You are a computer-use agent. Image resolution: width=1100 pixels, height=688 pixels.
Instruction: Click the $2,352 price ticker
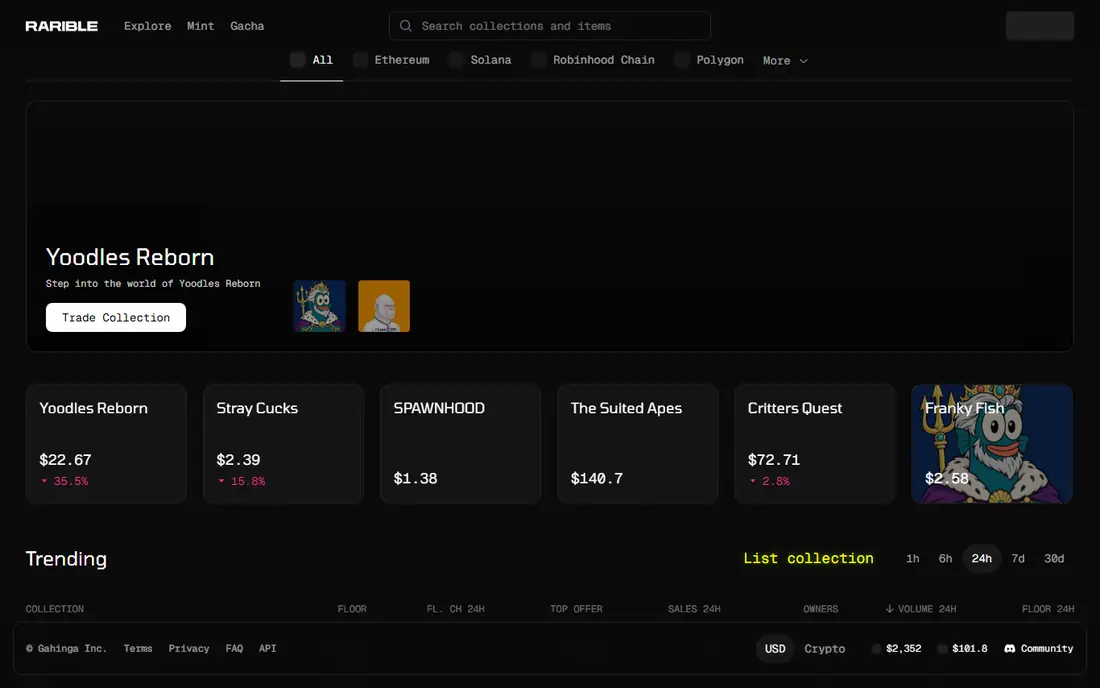897,649
